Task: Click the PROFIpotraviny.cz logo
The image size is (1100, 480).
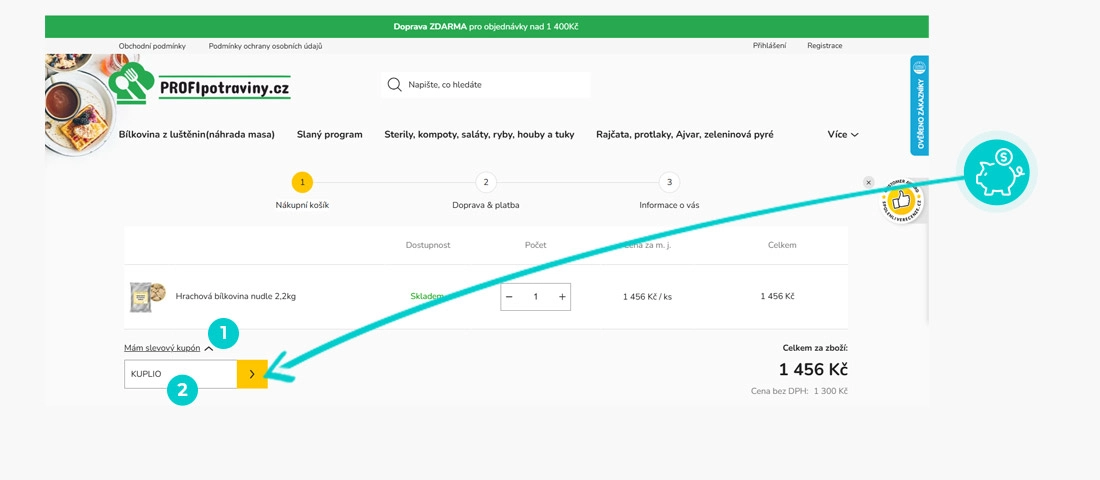Action: coord(199,83)
